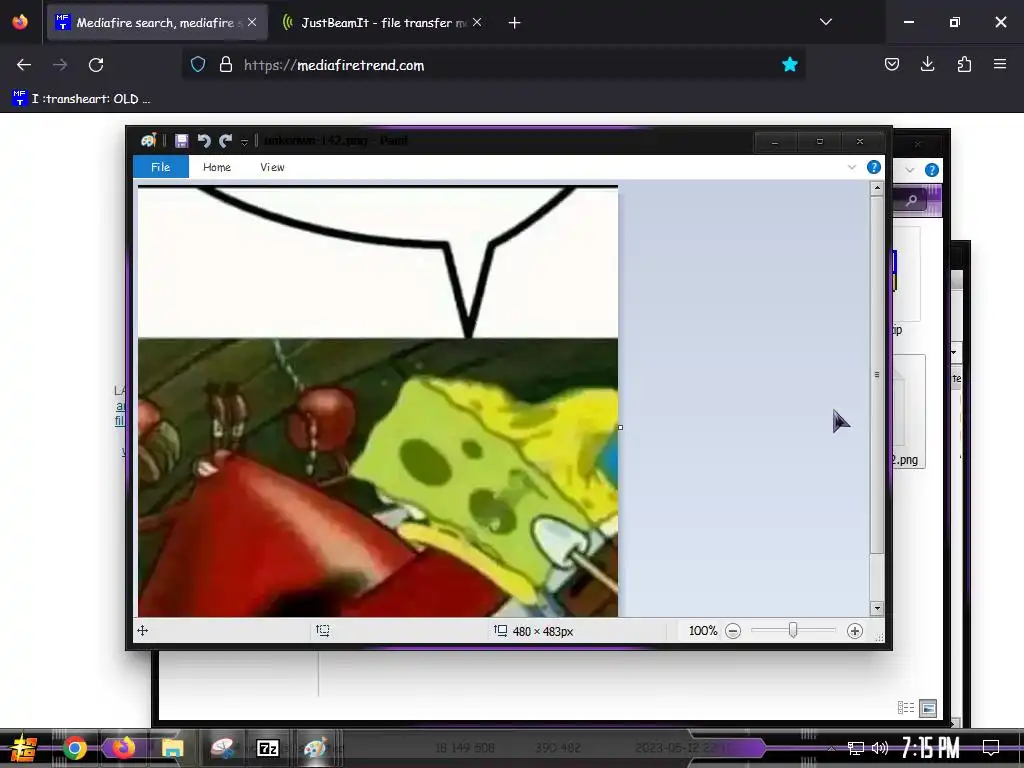Zoom in using the plus button
Image resolution: width=1024 pixels, height=768 pixels.
point(855,631)
